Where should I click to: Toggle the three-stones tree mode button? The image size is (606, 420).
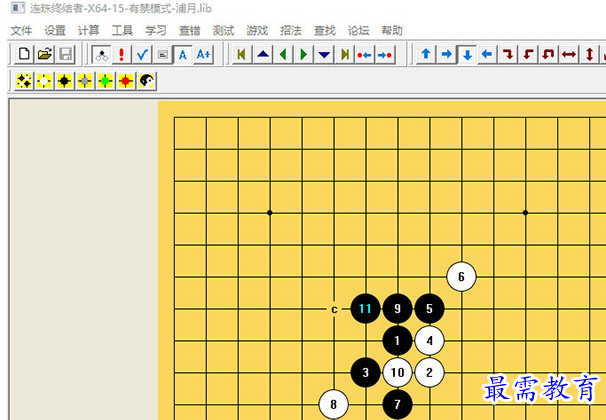tap(101, 54)
